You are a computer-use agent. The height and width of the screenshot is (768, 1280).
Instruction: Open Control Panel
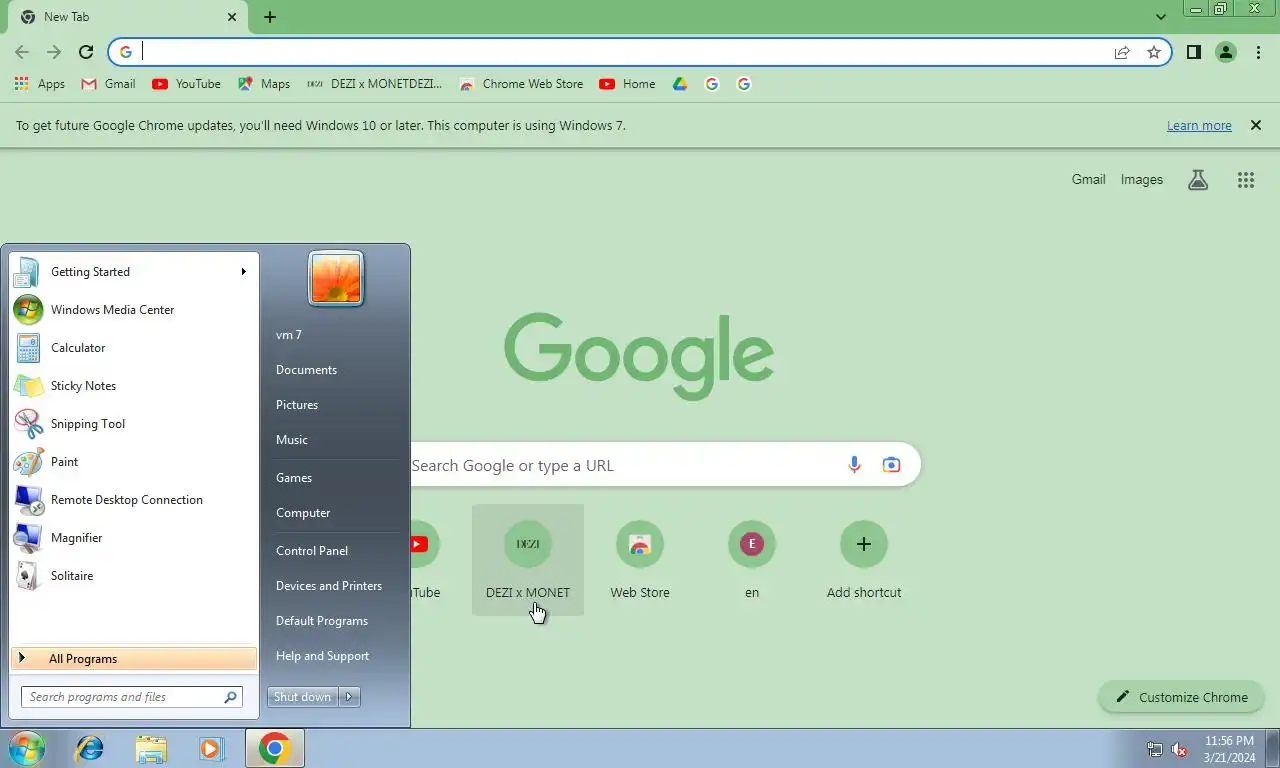coord(312,550)
